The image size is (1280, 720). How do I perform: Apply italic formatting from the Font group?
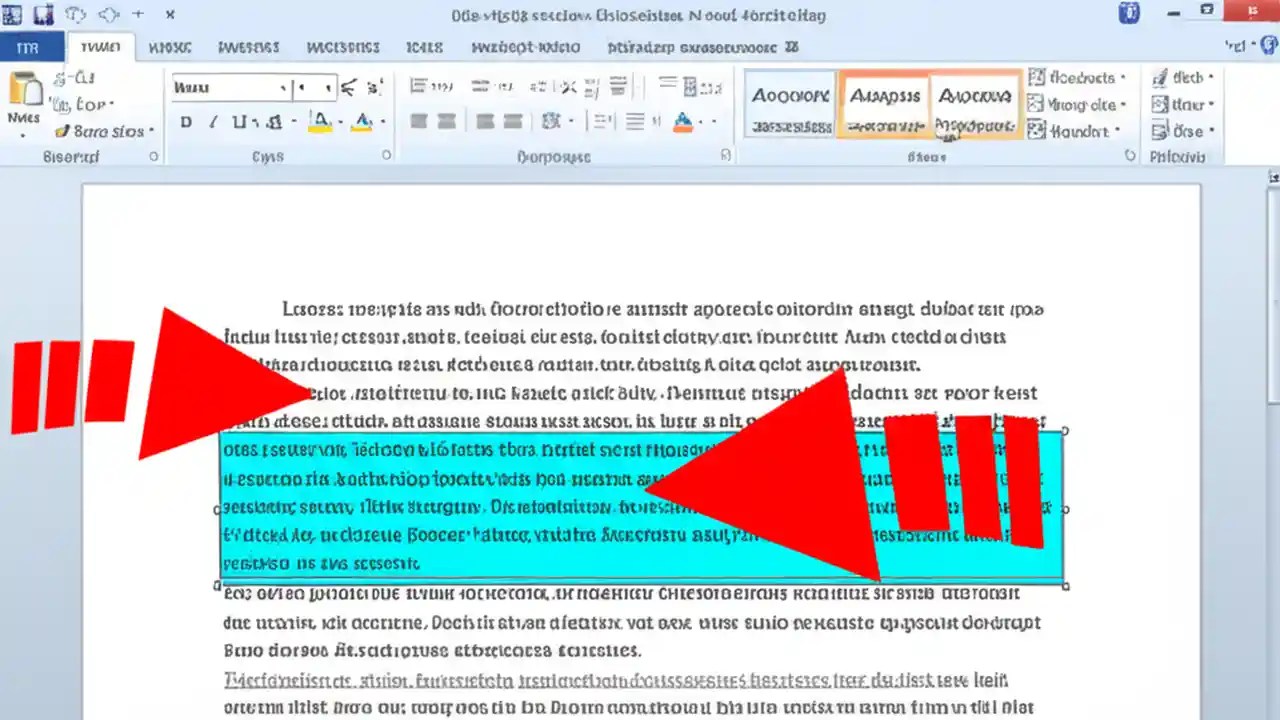tap(214, 121)
